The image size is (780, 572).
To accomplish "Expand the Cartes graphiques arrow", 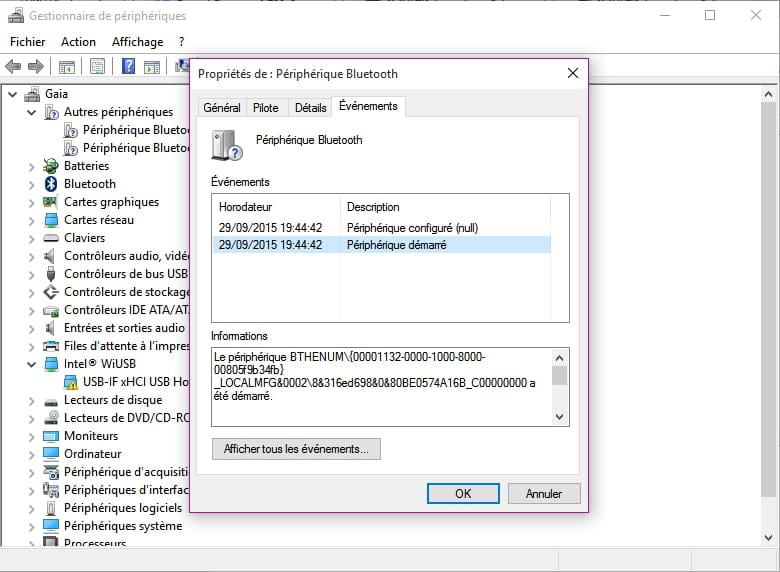I will point(31,203).
